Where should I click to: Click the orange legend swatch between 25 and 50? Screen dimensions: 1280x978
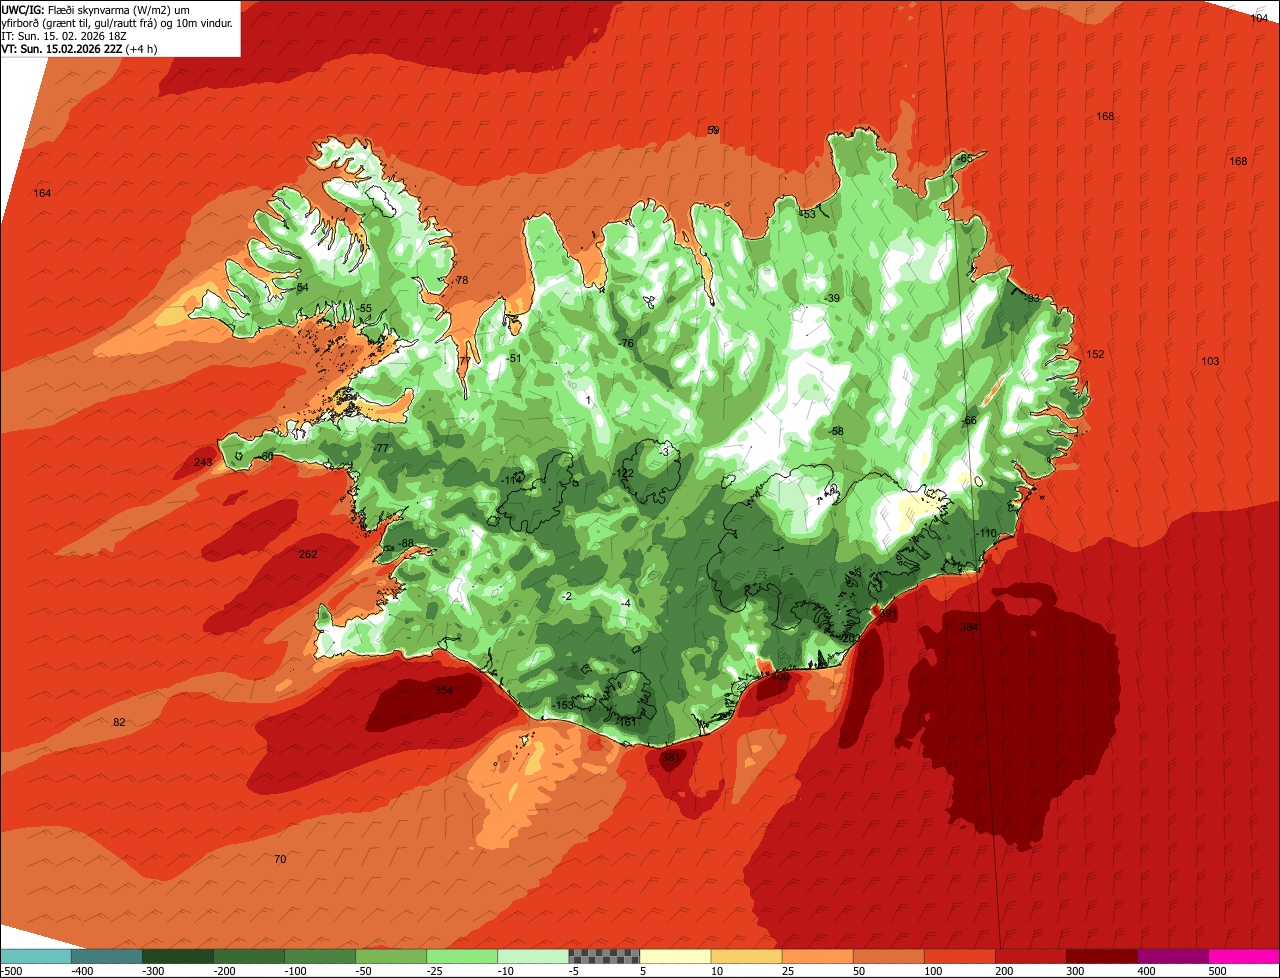click(817, 956)
